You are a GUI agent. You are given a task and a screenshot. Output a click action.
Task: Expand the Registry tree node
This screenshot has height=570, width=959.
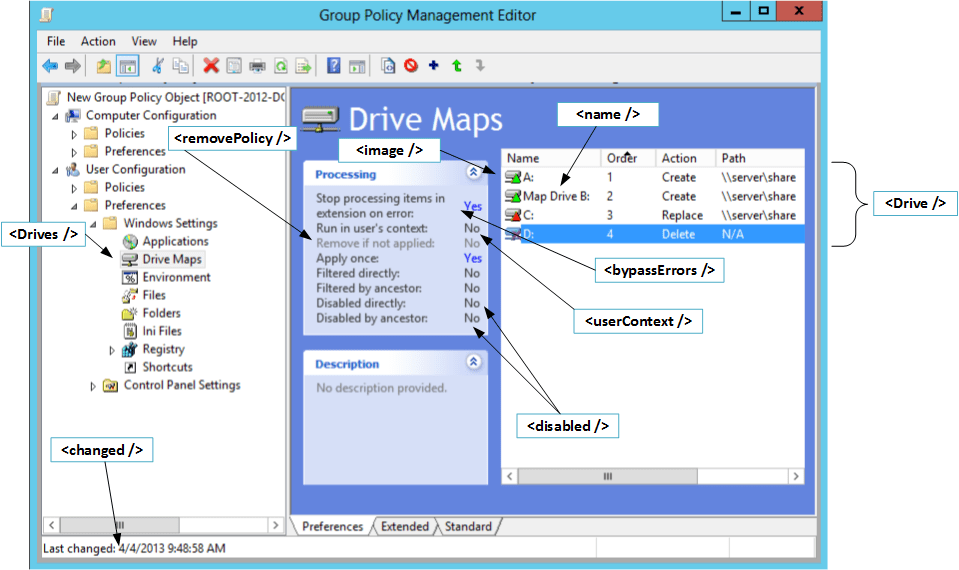coord(112,350)
